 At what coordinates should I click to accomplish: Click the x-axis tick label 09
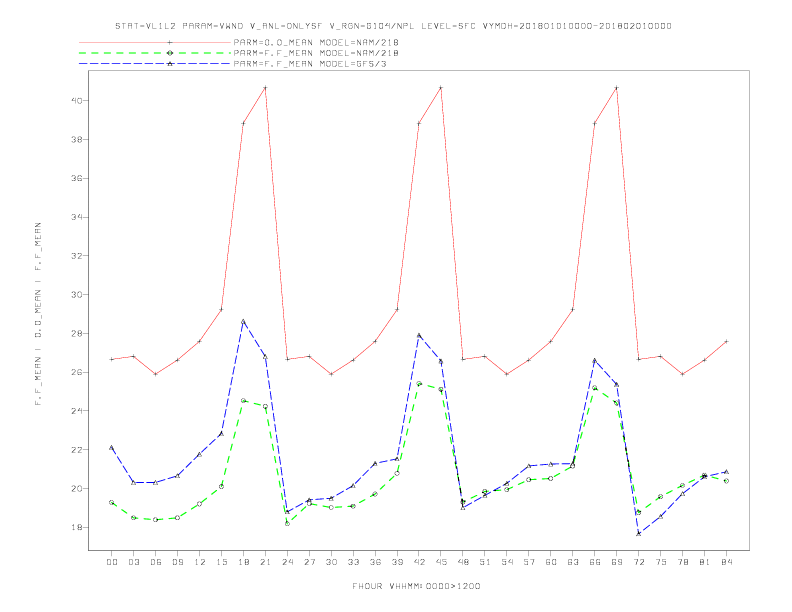pyautogui.click(x=177, y=562)
